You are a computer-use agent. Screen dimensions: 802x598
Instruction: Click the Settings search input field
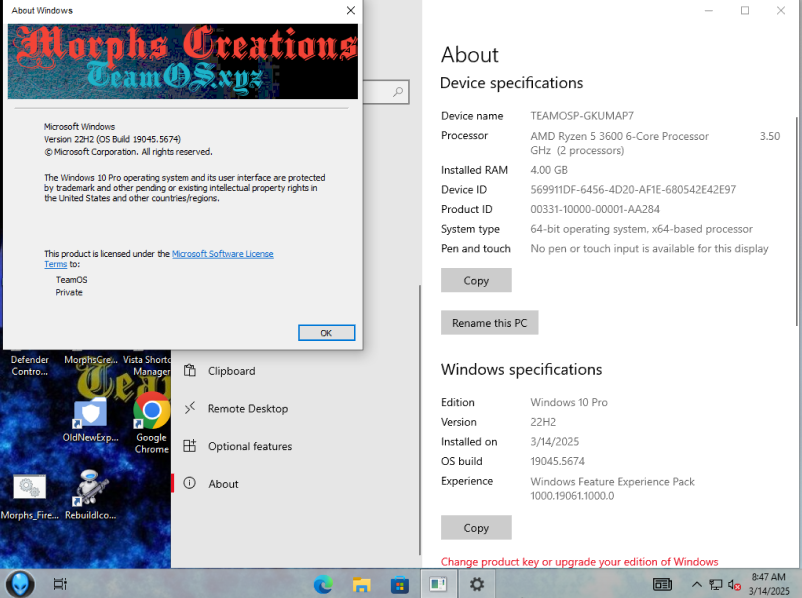(x=386, y=92)
